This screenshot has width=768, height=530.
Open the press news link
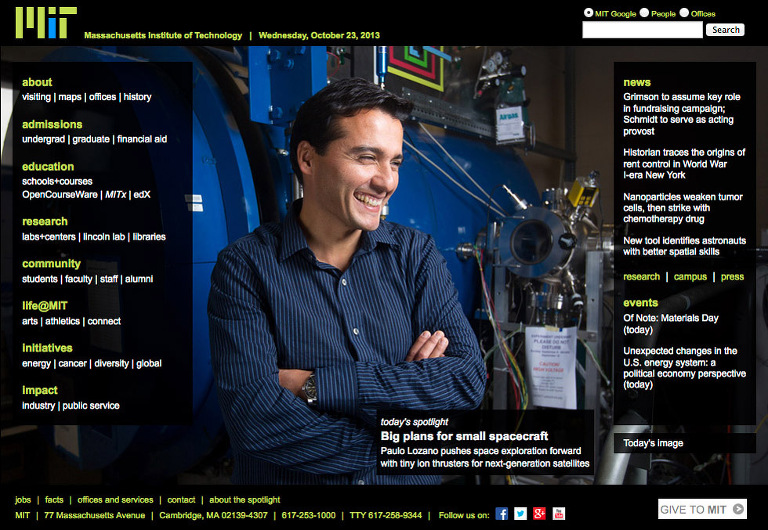coord(732,277)
